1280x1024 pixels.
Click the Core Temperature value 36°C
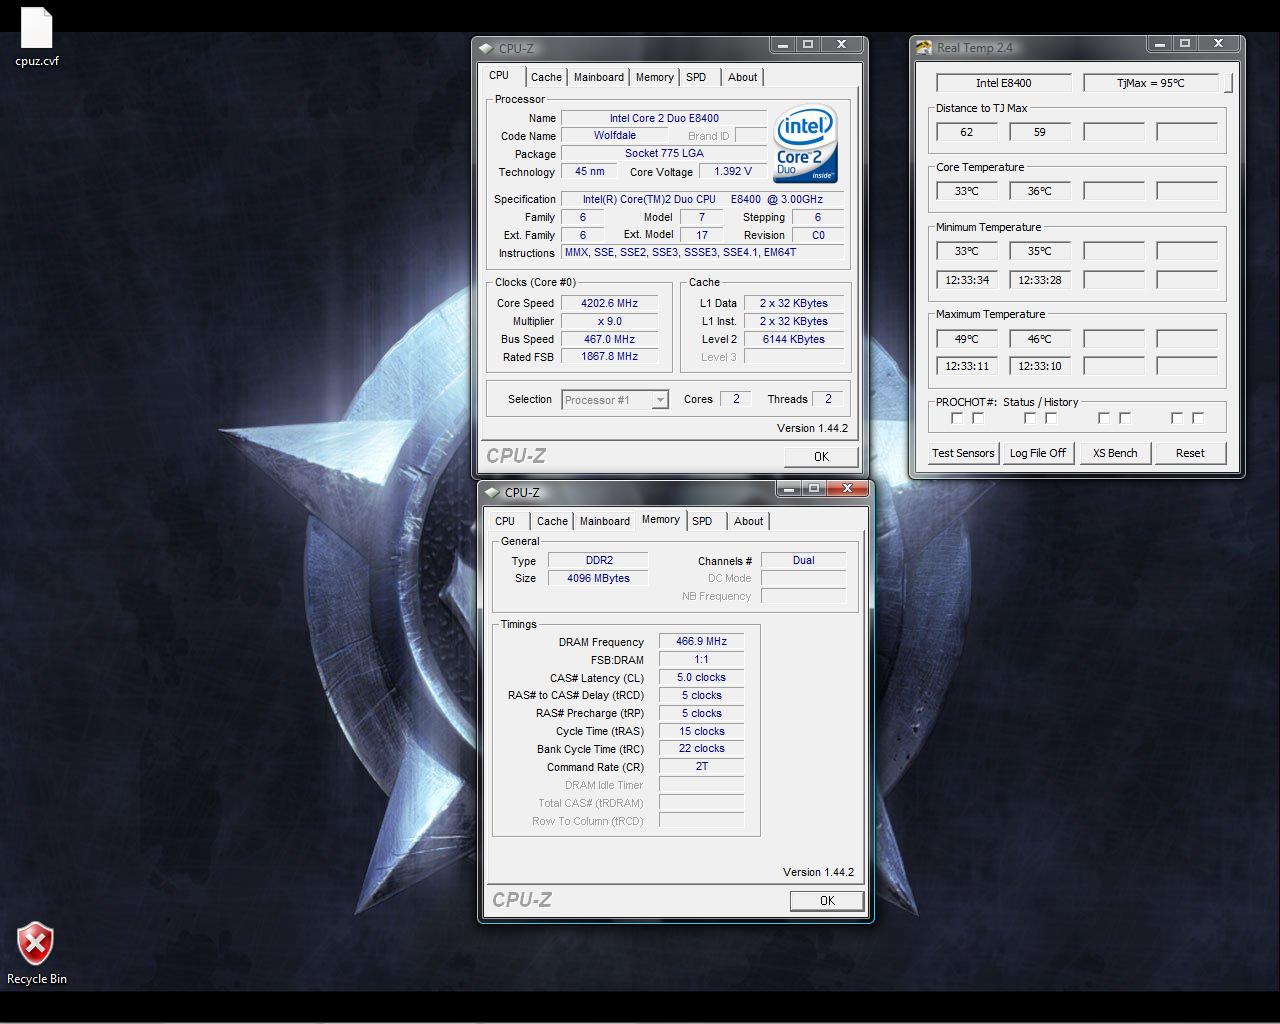click(1040, 190)
